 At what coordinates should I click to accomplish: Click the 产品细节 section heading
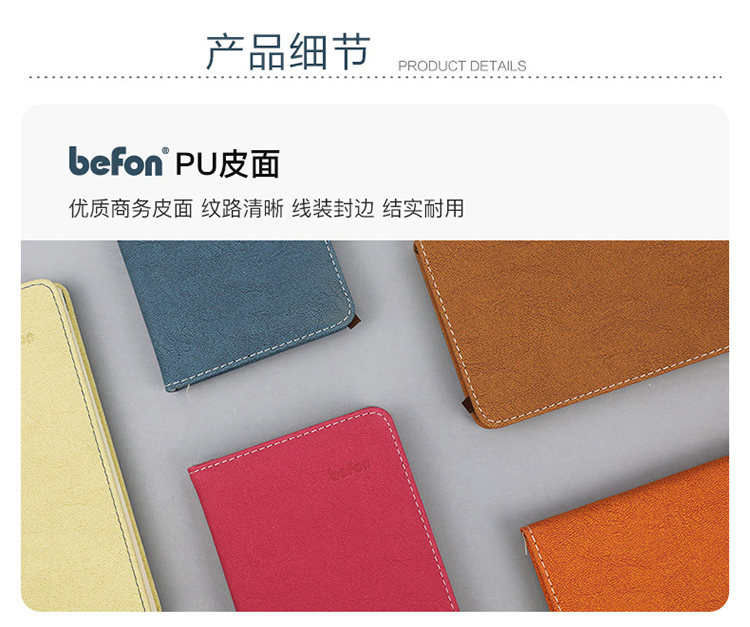pyautogui.click(x=288, y=51)
